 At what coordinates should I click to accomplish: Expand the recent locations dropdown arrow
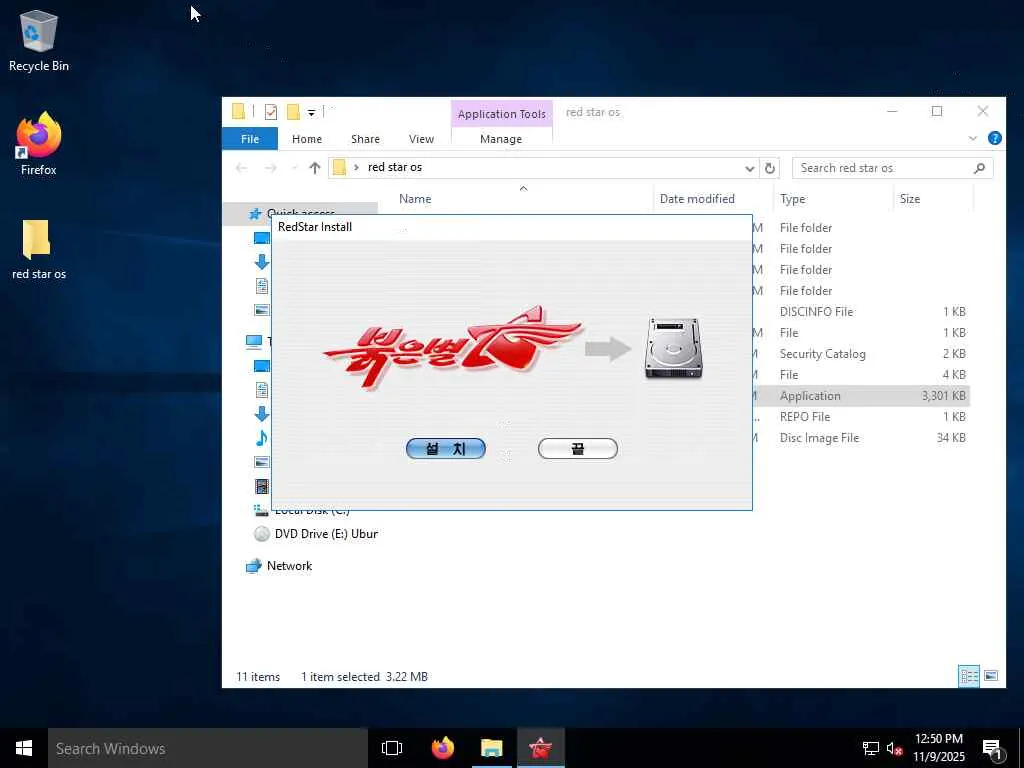pyautogui.click(x=294, y=168)
